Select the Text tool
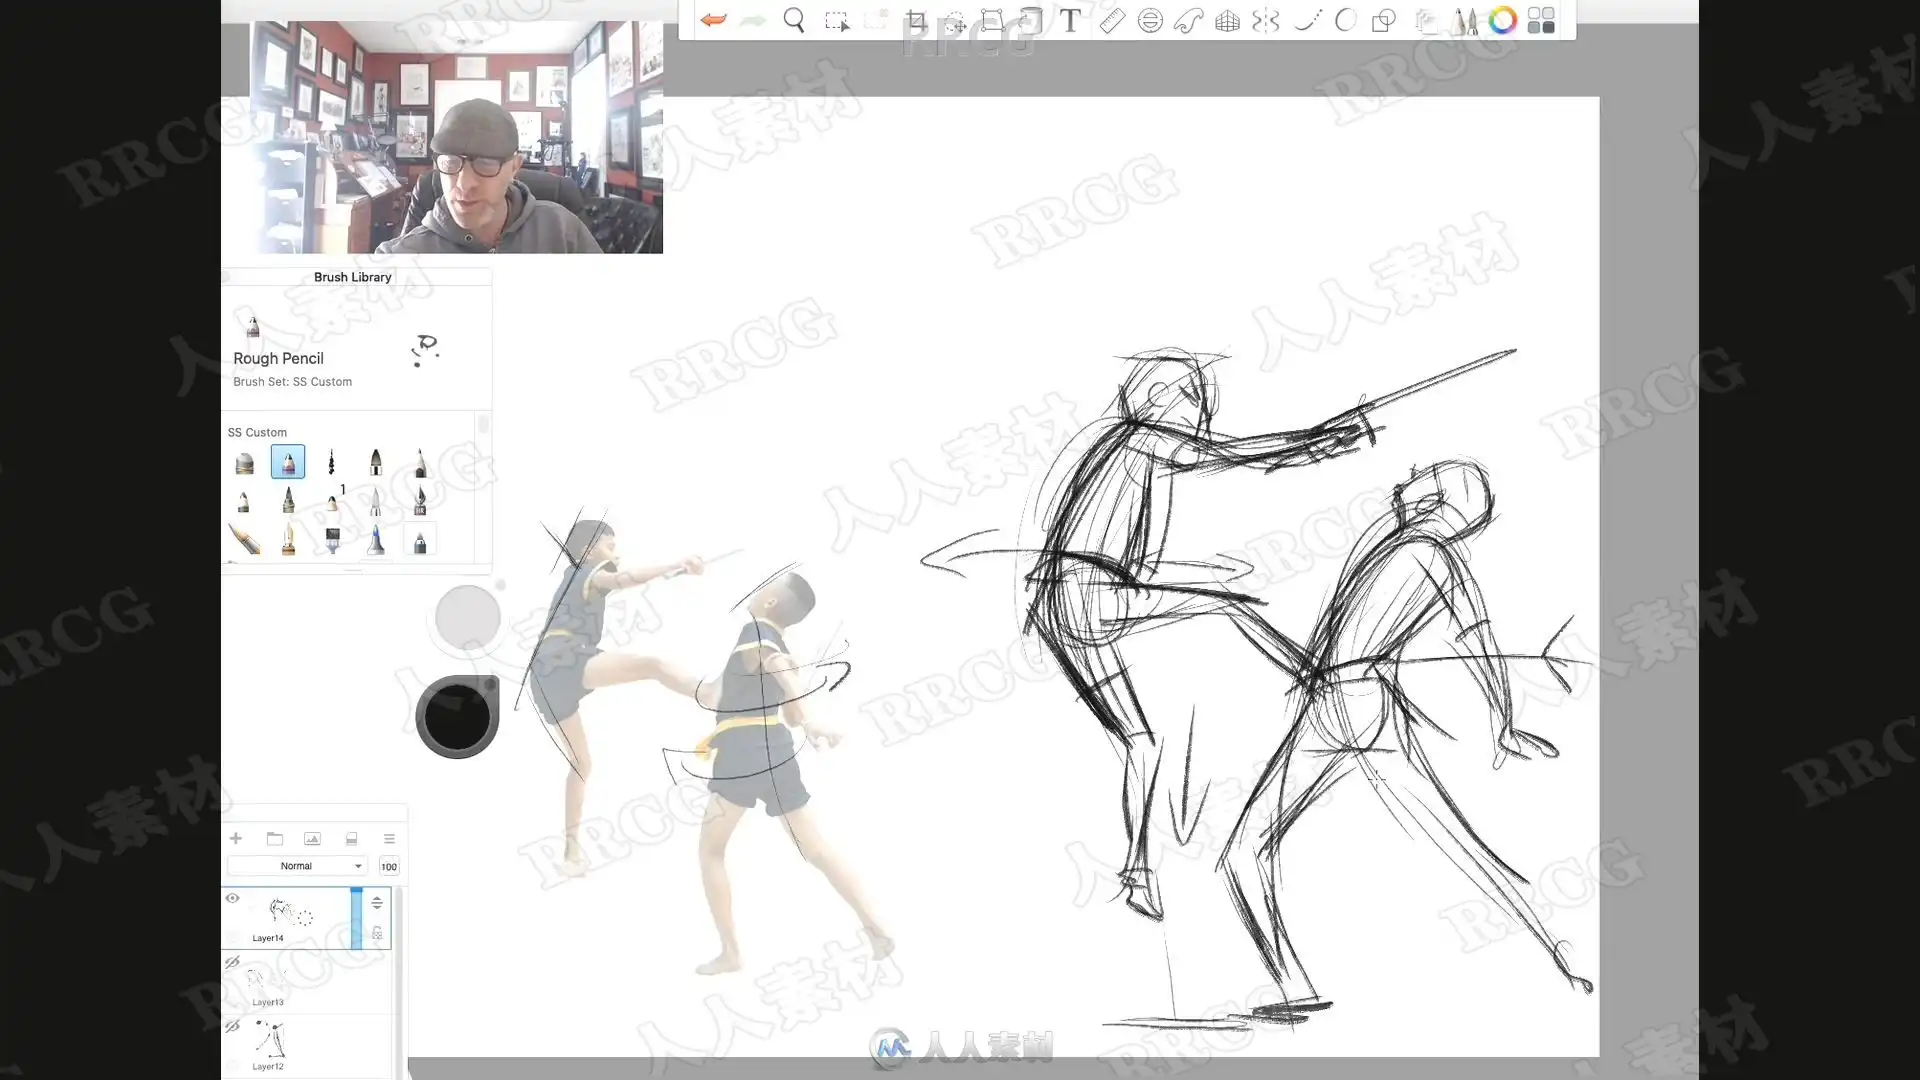1920x1080 pixels. (1070, 20)
